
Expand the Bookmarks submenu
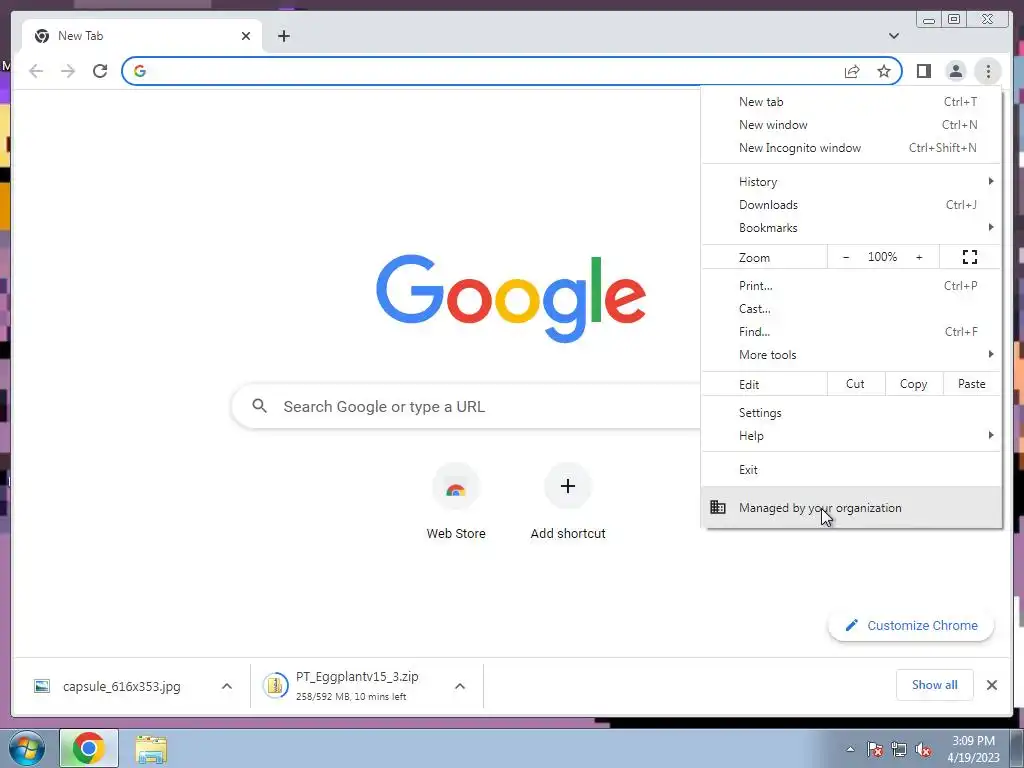852,227
